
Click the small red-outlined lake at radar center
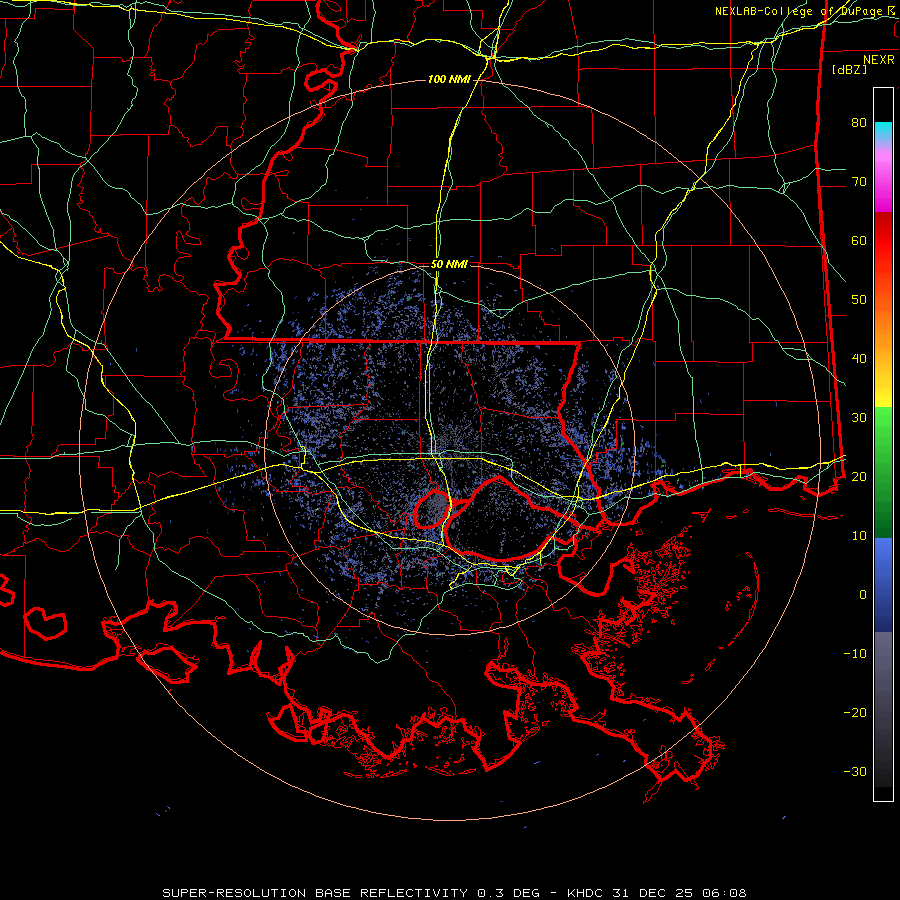[432, 509]
